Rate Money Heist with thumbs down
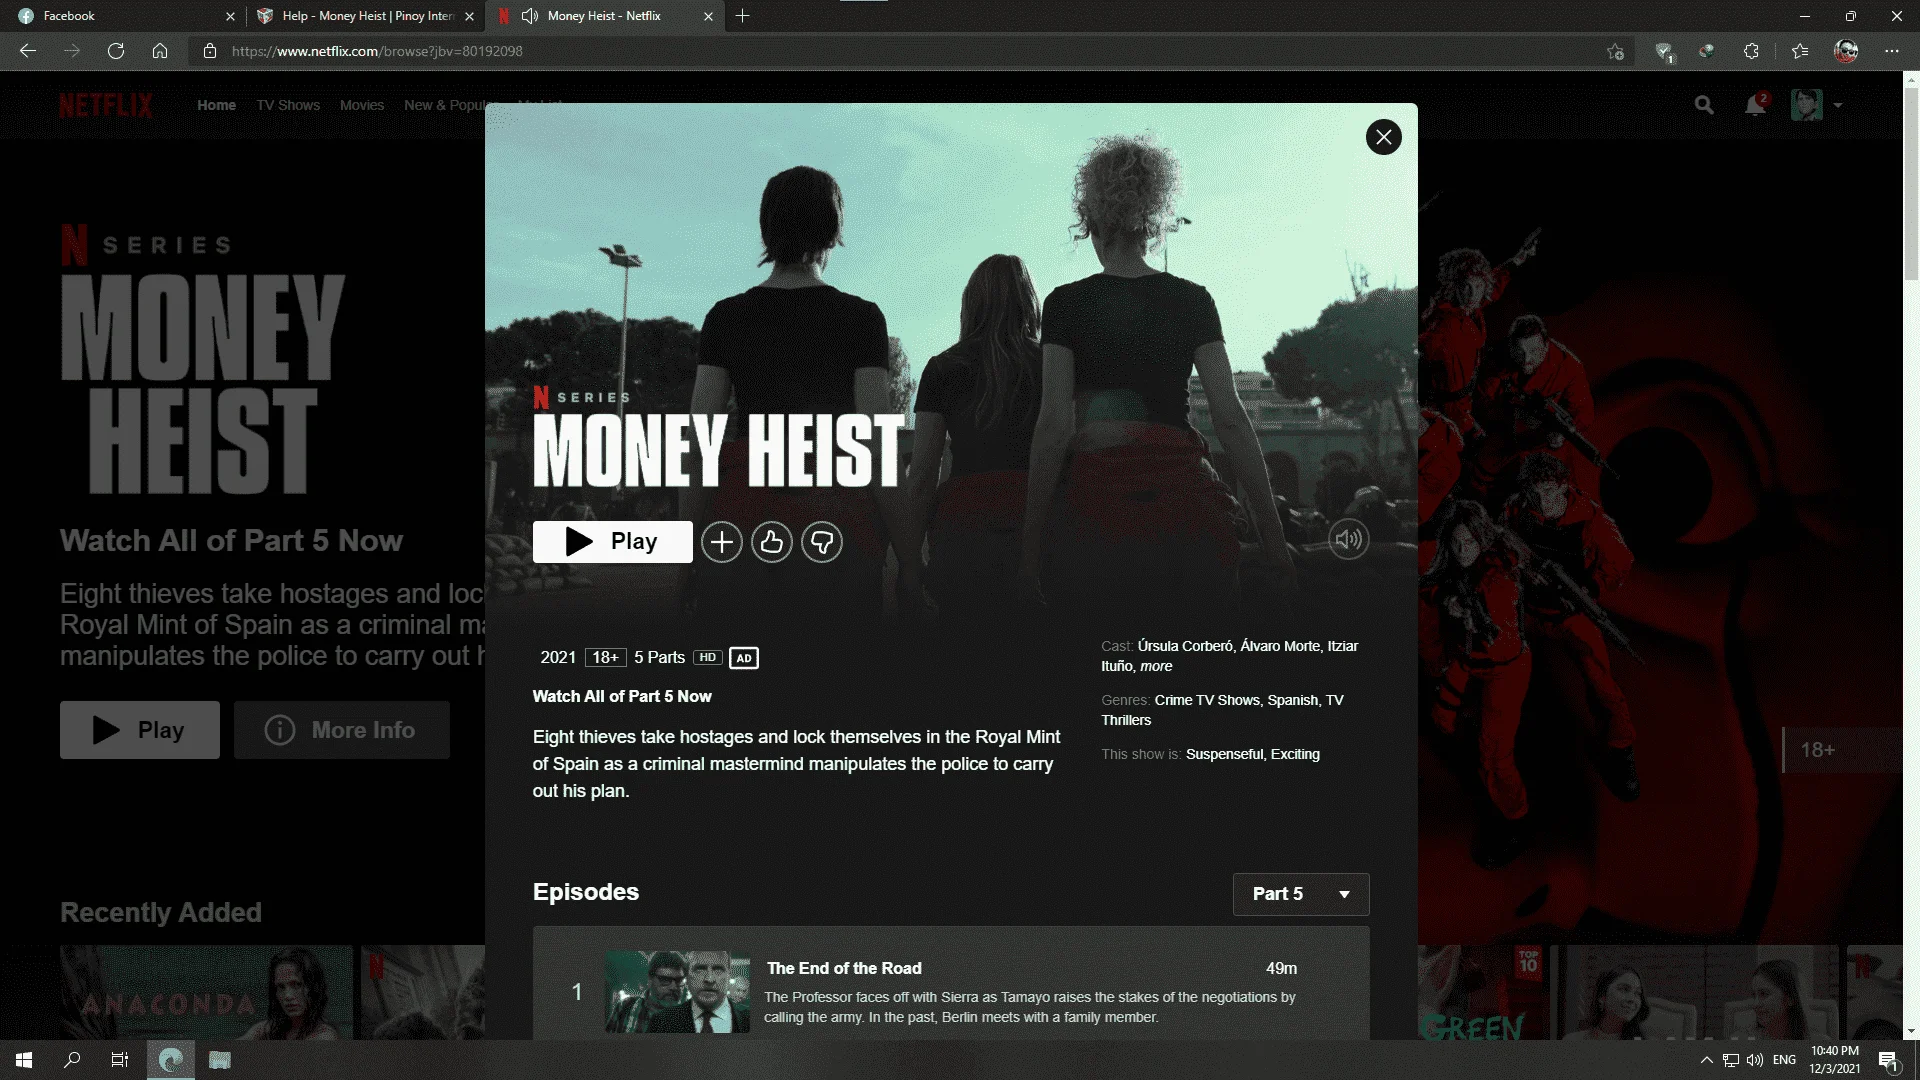 (x=822, y=542)
